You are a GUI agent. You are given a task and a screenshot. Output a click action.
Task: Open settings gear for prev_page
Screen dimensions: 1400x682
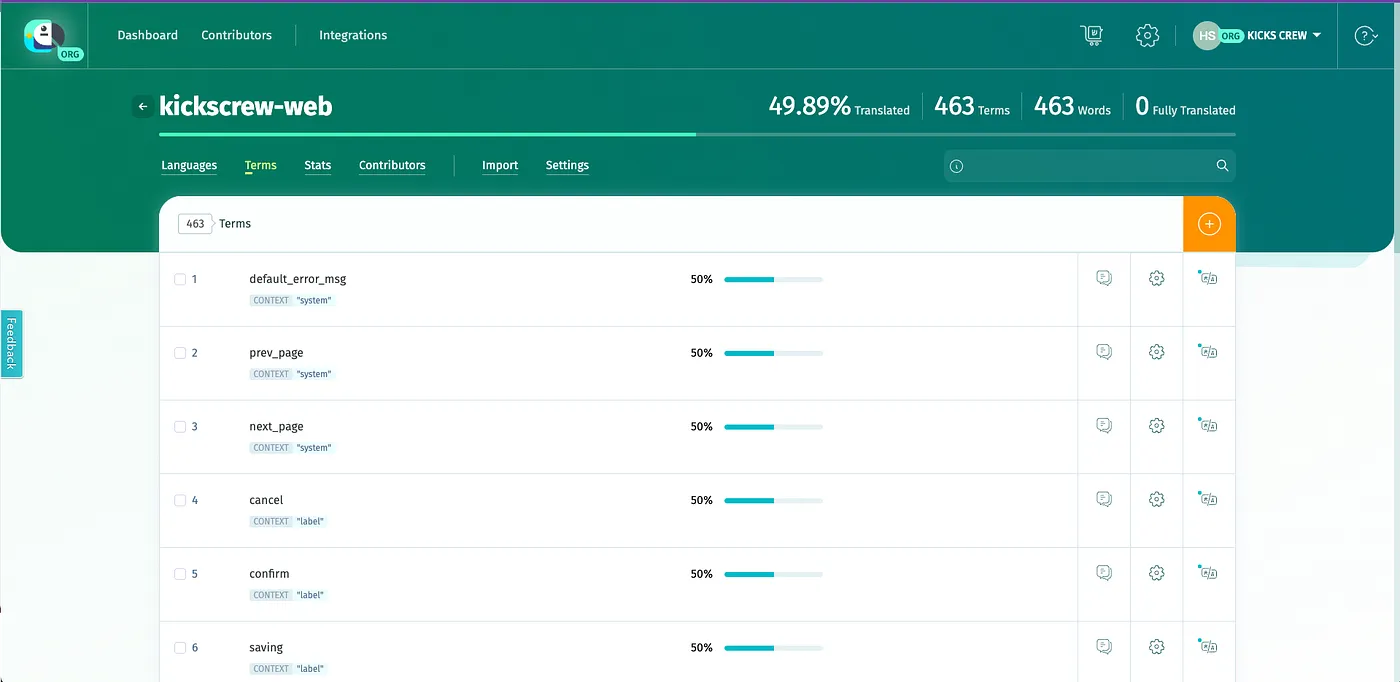pos(1157,352)
